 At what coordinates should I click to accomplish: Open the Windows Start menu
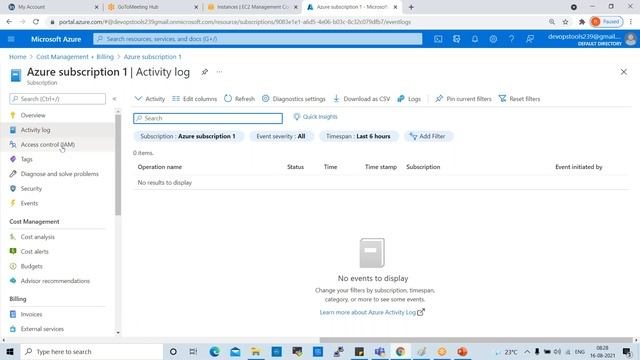click(10, 351)
